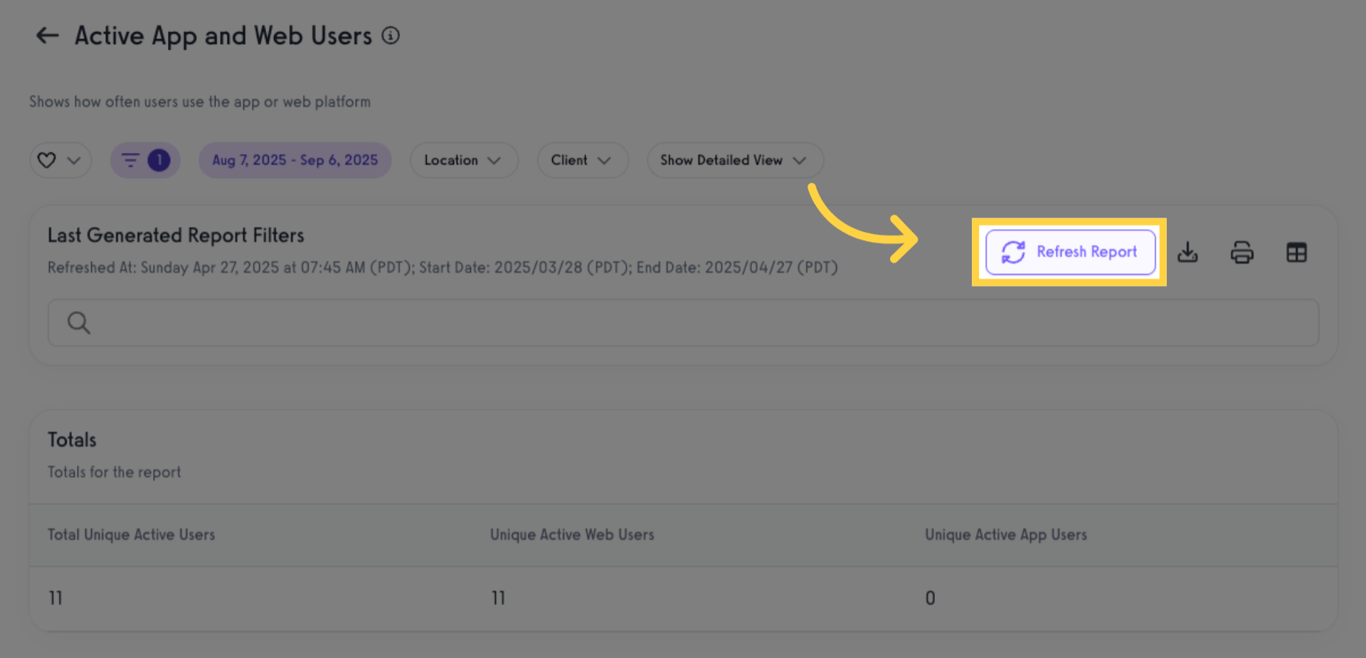Expand the Show Detailed View dropdown
Screen dimensions: 1366x658
click(734, 160)
